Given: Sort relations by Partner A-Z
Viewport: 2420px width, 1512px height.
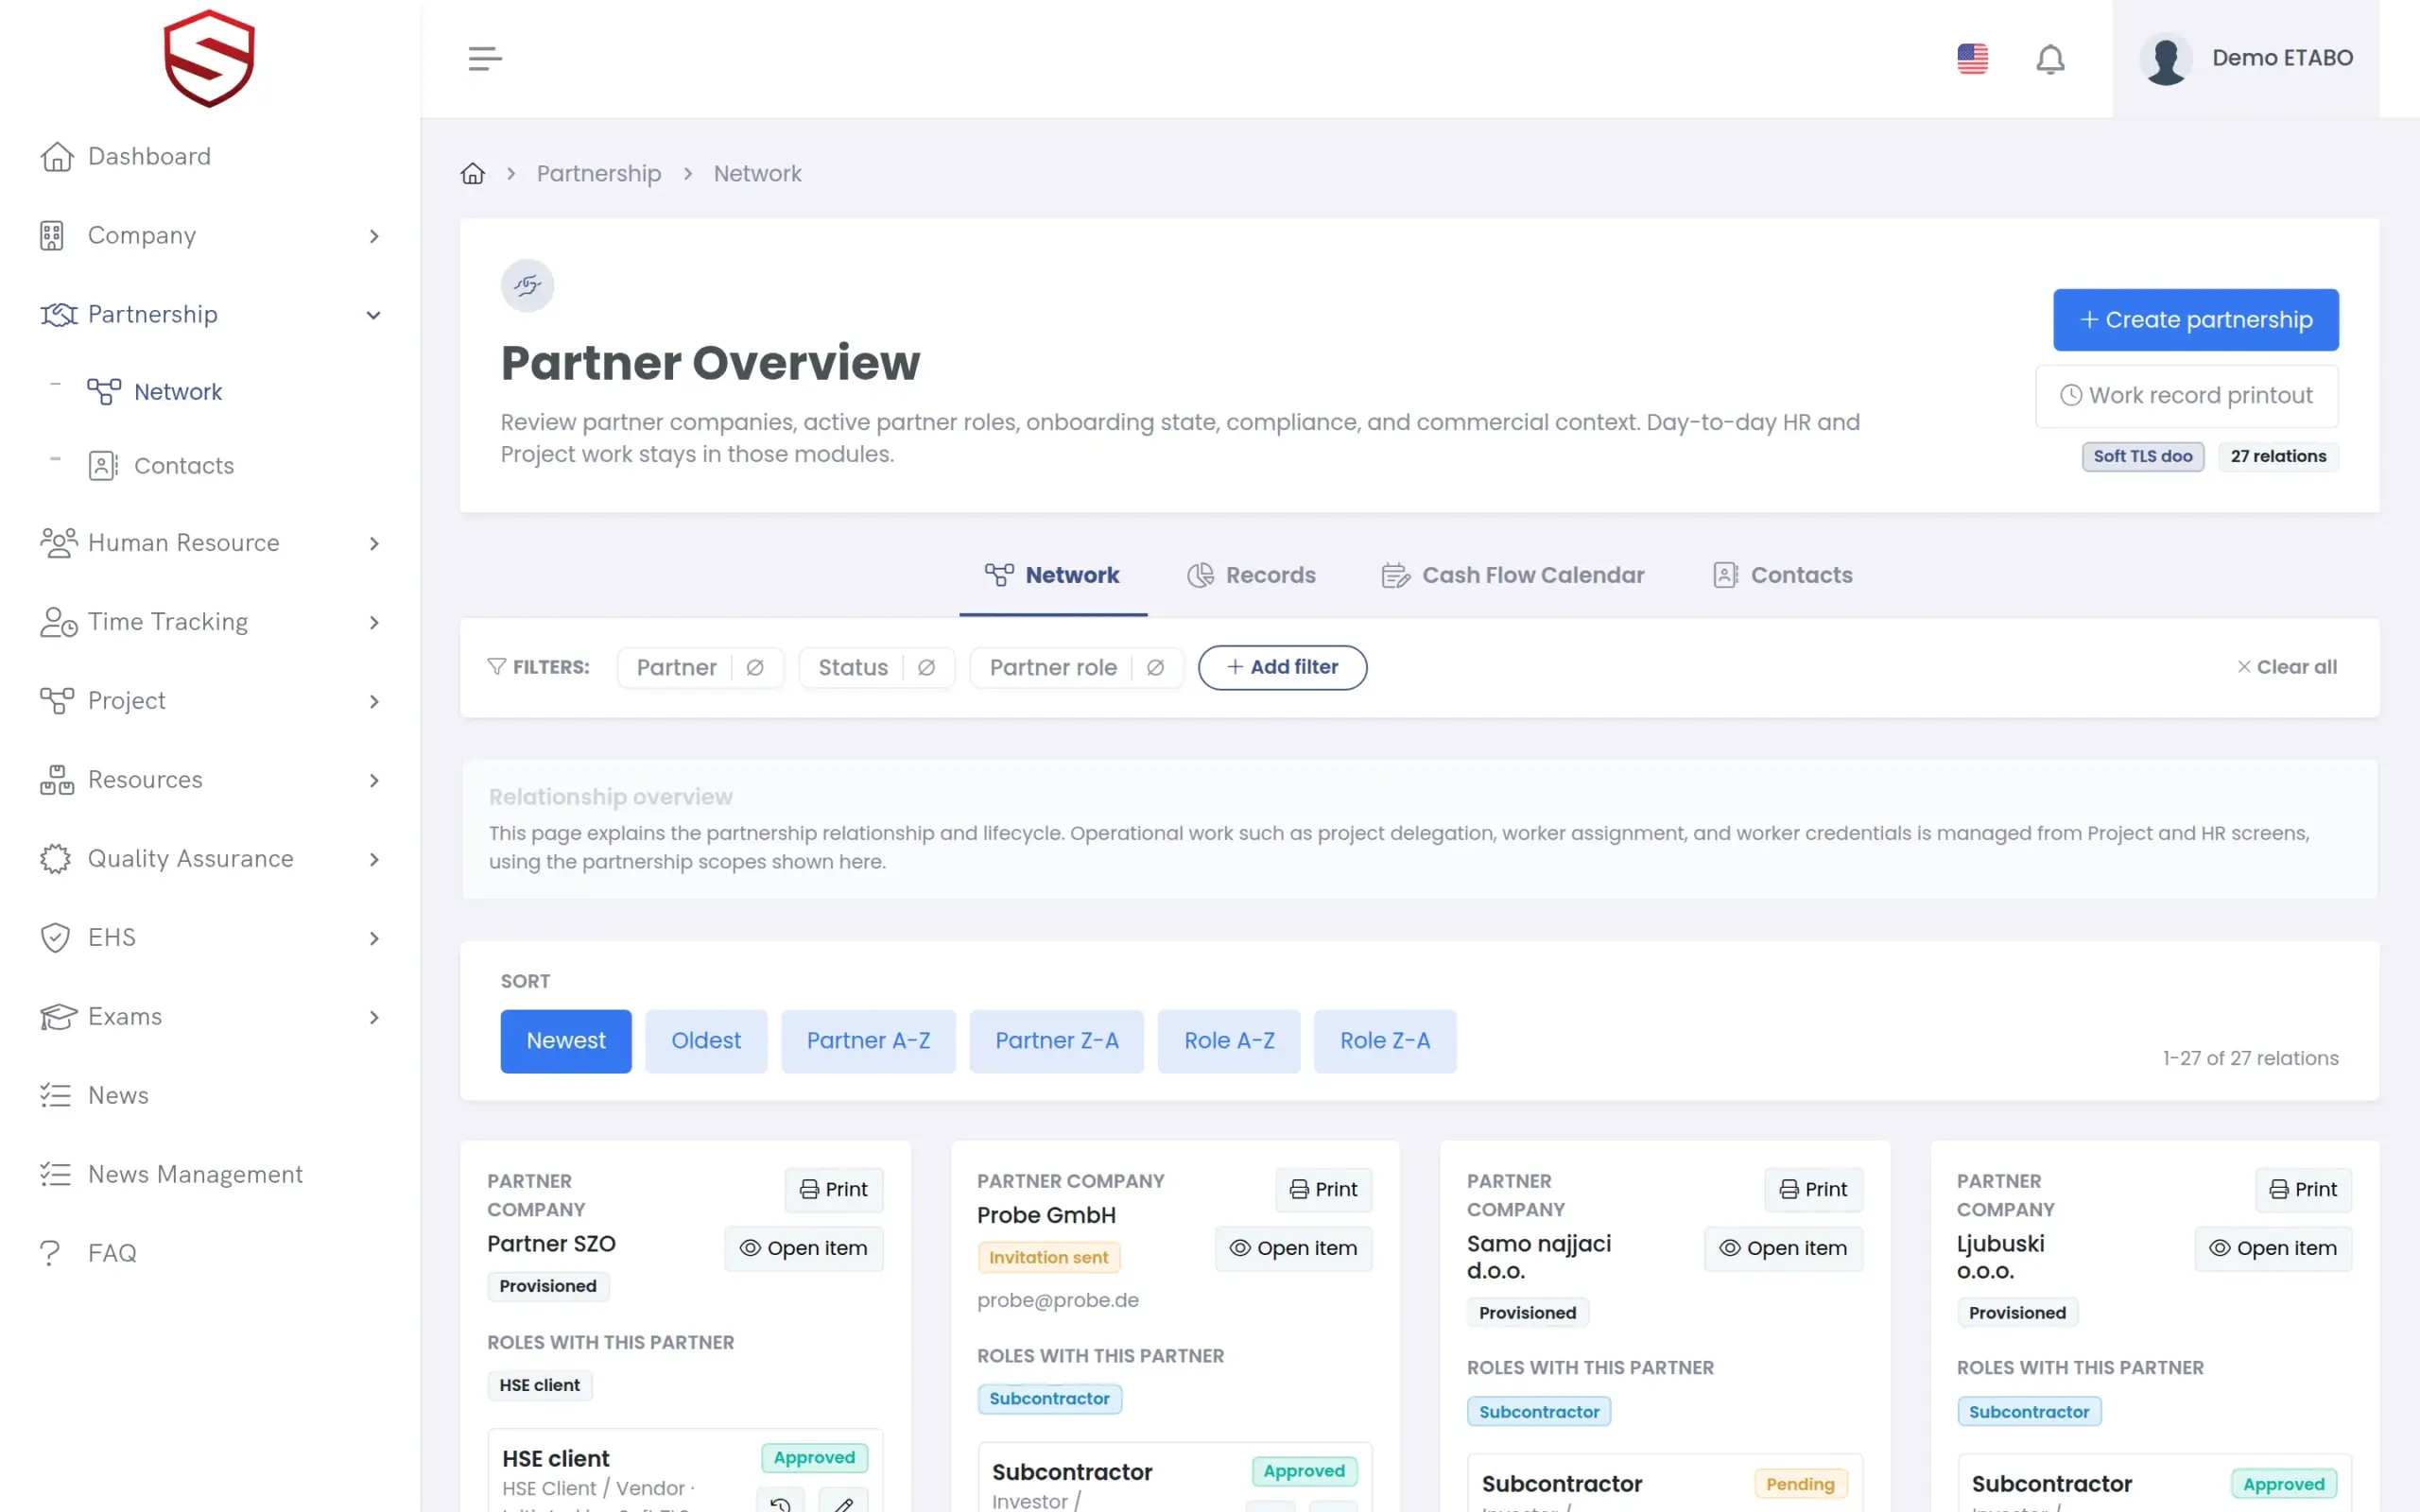Looking at the screenshot, I should click(x=868, y=1041).
